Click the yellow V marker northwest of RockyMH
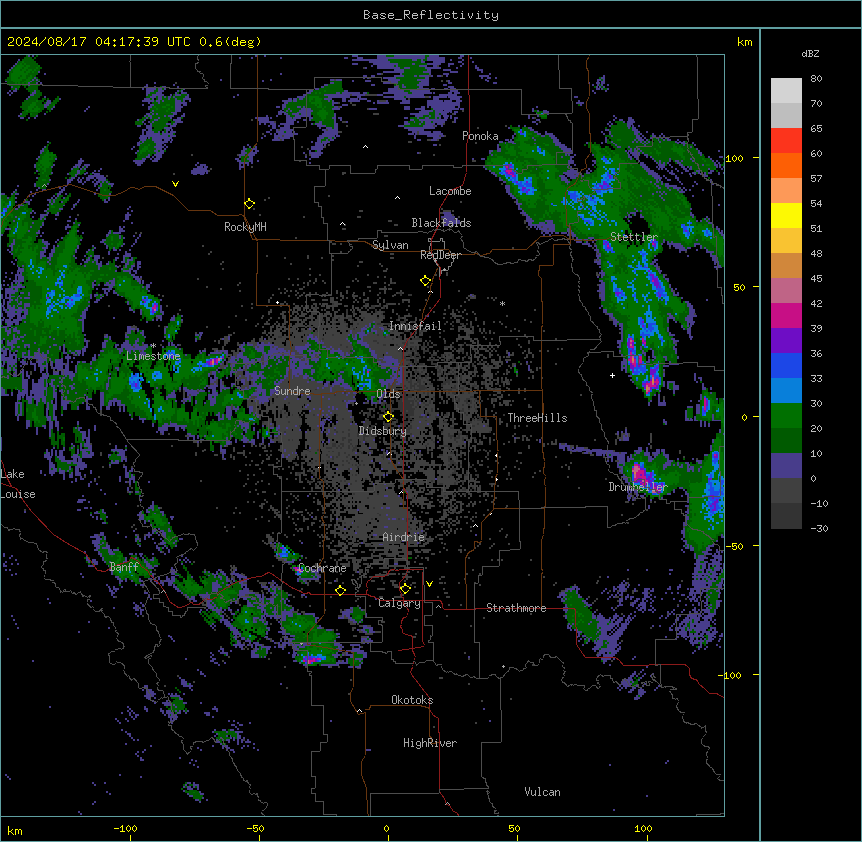Viewport: 862px width, 842px height. pyautogui.click(x=175, y=184)
